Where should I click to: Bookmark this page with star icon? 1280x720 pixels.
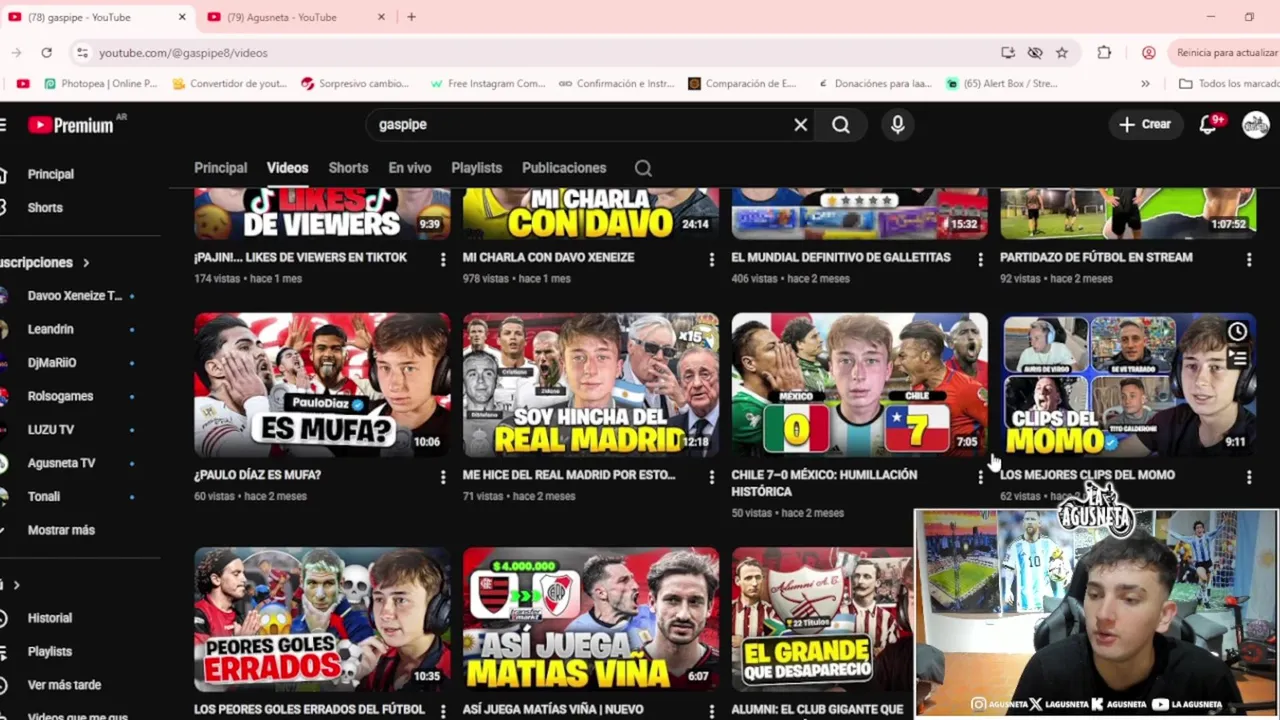[x=1062, y=53]
